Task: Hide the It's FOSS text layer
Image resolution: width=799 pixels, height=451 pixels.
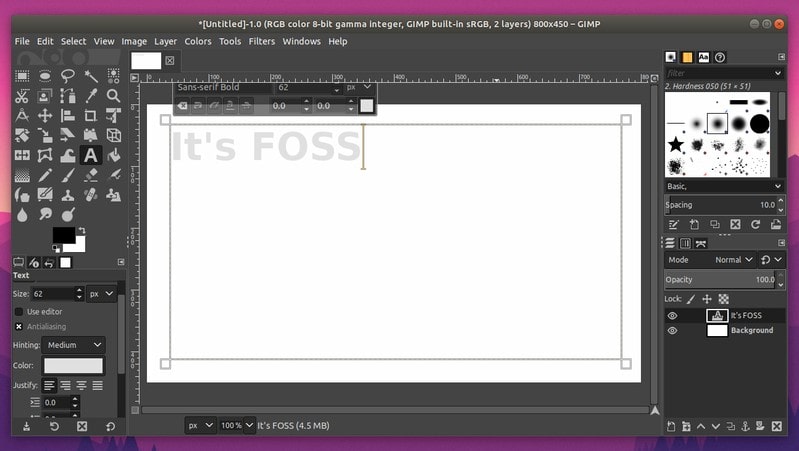Action: tap(673, 315)
